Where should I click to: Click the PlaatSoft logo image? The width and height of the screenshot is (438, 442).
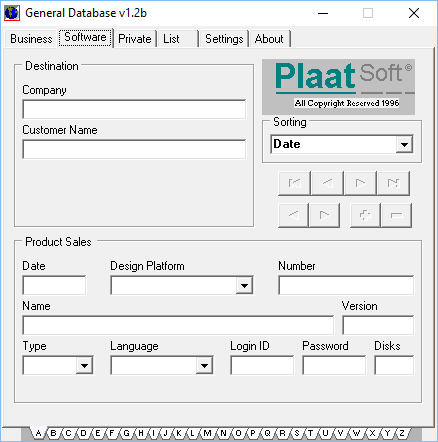click(x=338, y=87)
